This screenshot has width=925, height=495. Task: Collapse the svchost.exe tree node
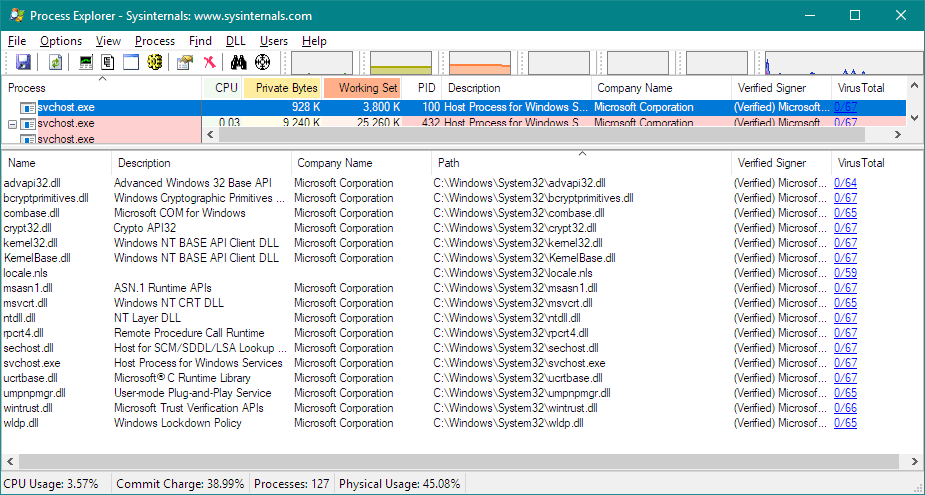point(12,123)
